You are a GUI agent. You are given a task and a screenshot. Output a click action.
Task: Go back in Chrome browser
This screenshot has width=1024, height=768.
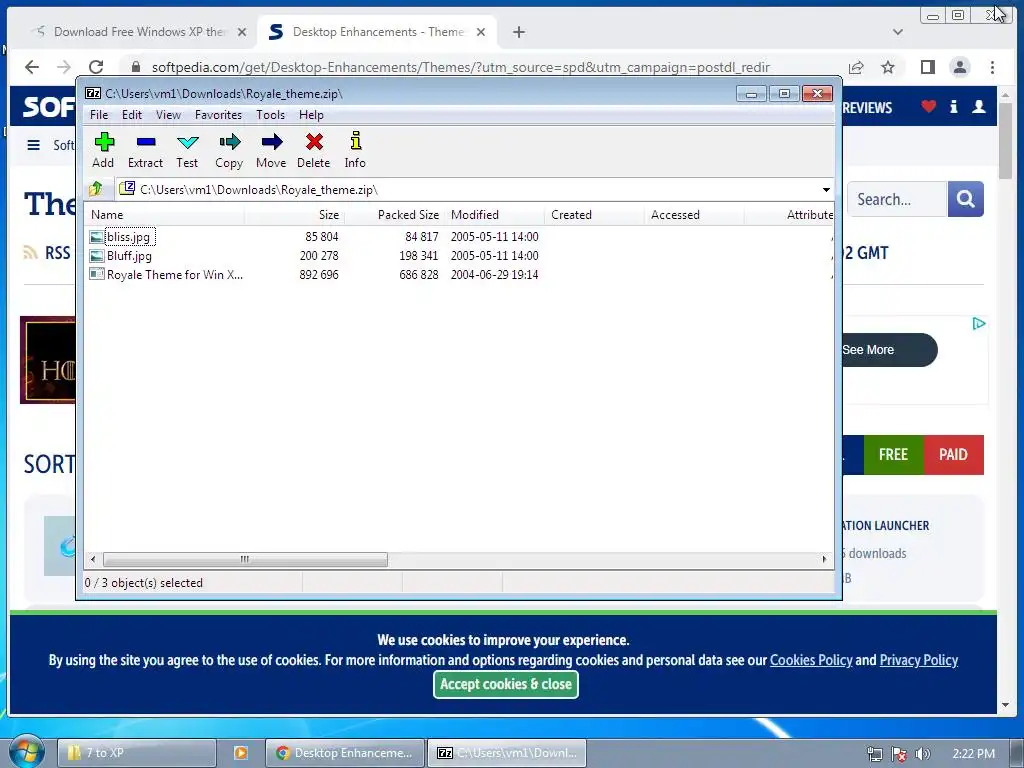point(32,67)
